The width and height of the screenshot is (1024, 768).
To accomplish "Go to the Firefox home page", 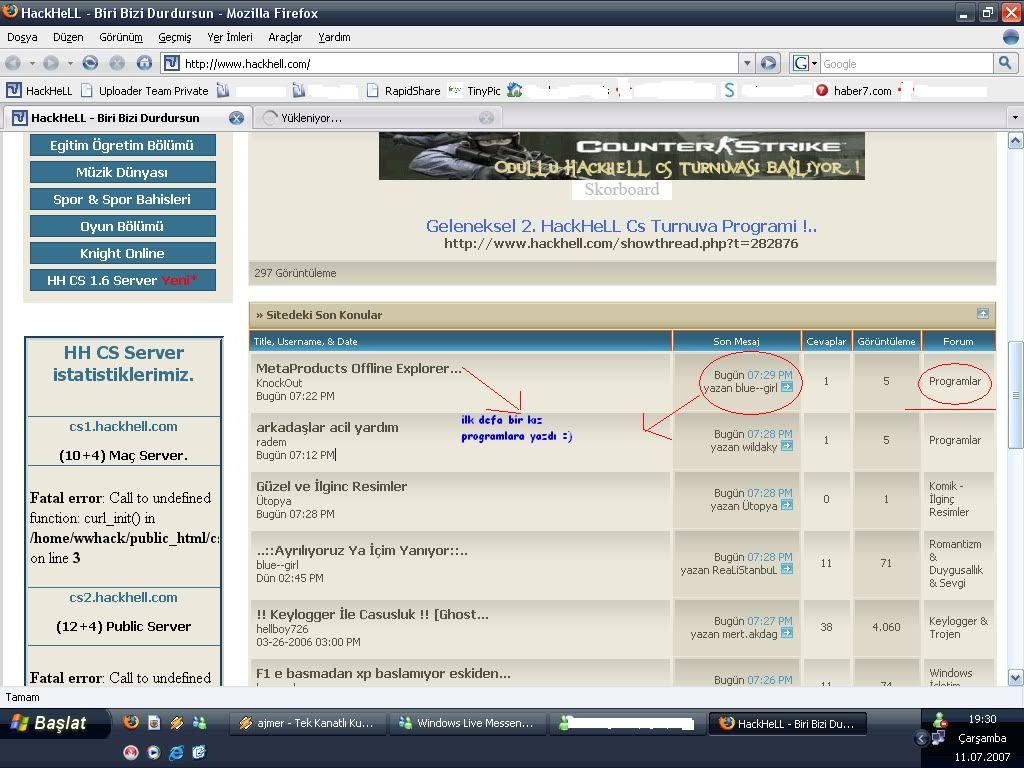I will point(144,63).
